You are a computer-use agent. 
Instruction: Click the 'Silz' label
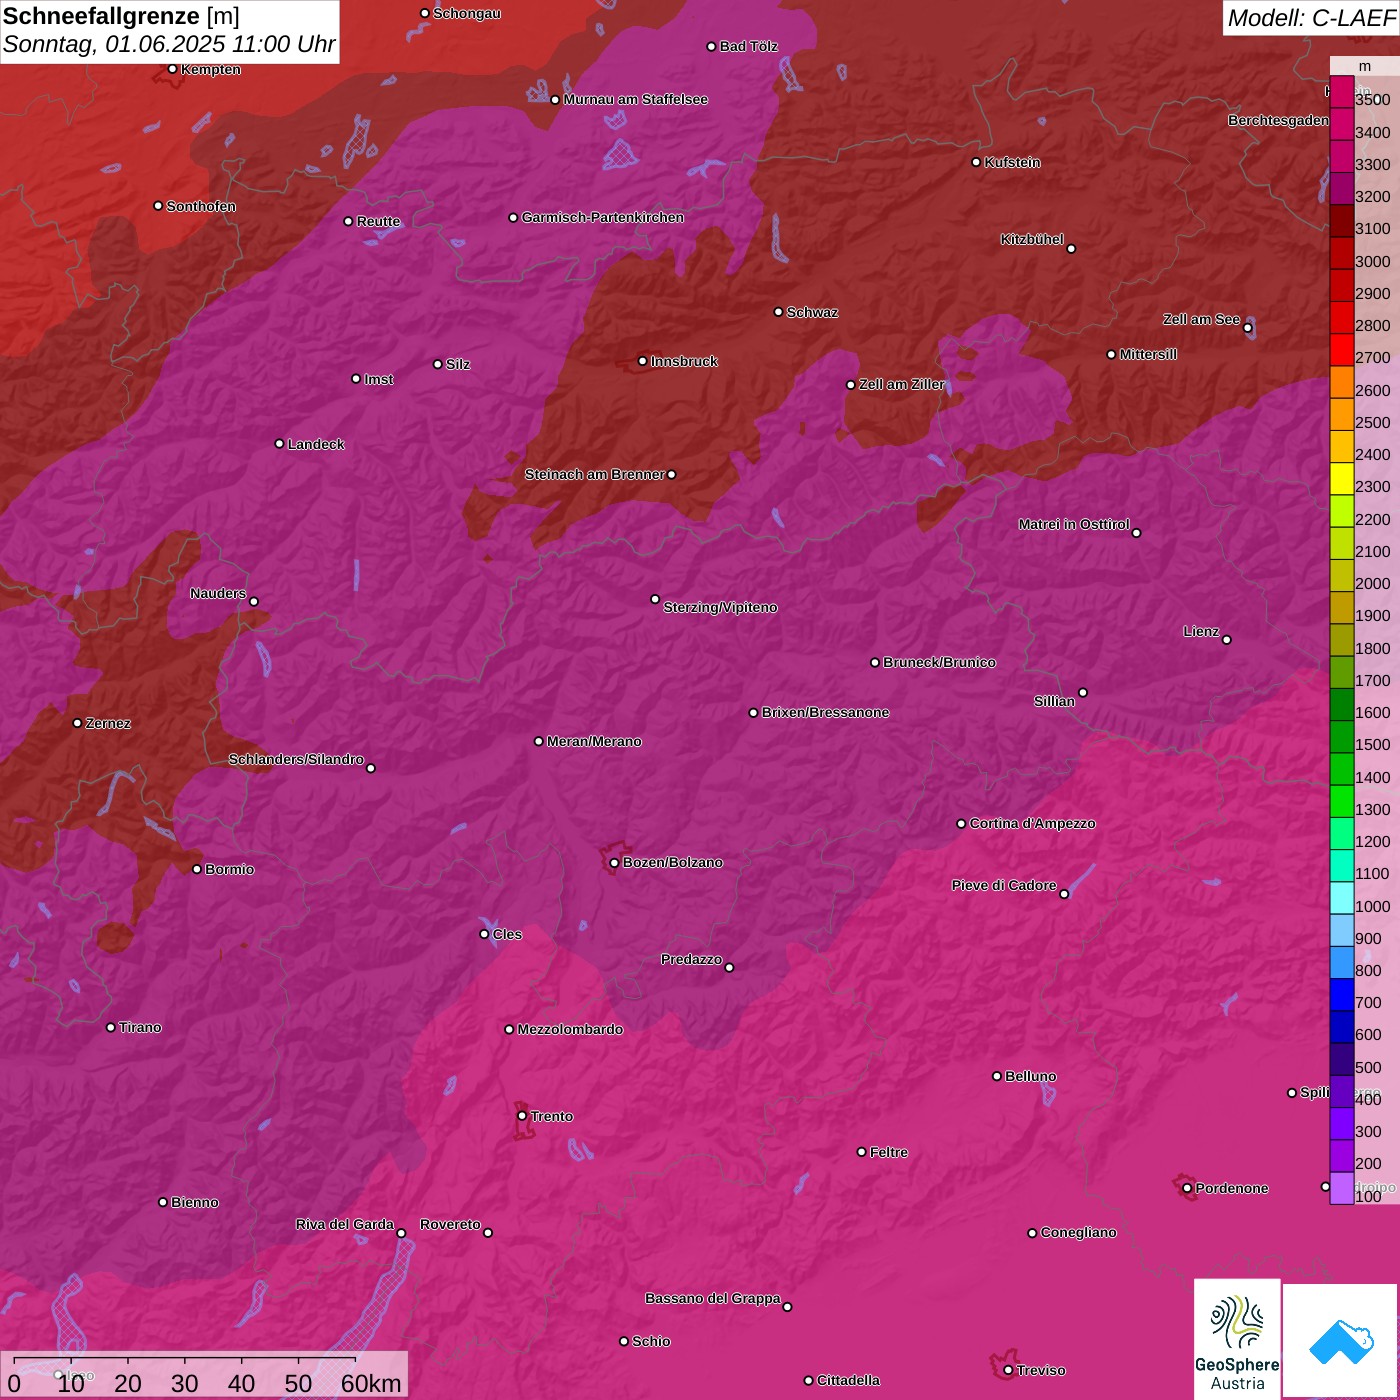point(458,364)
